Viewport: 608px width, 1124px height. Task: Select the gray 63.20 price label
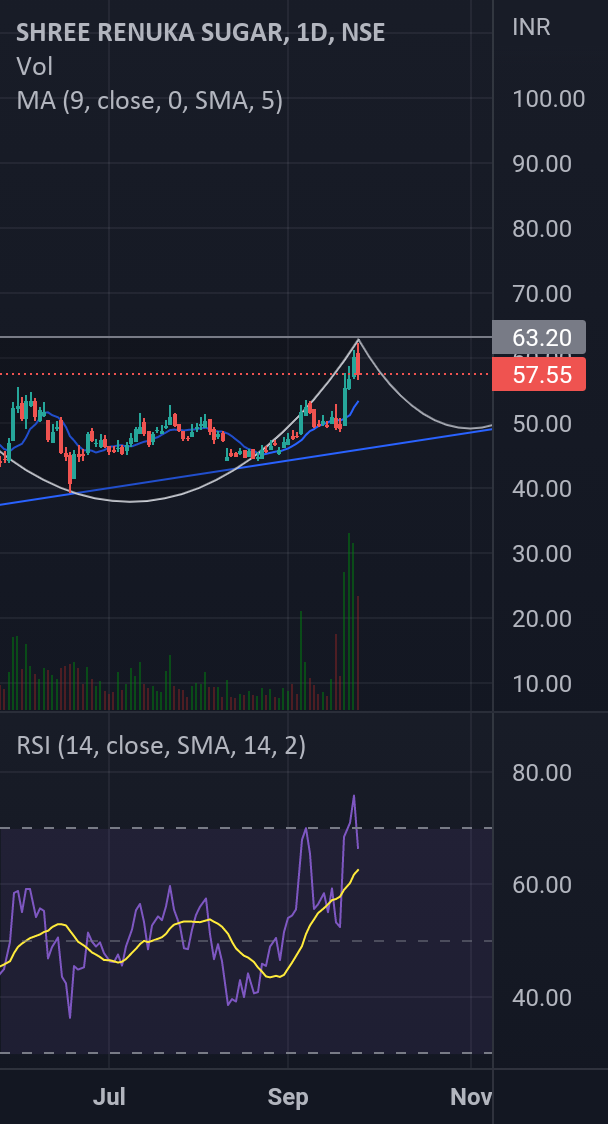coord(539,337)
